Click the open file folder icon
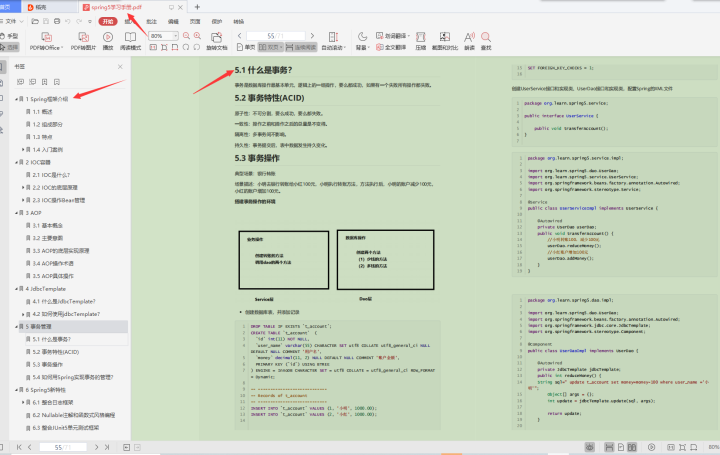720x455 pixels. pos(35,21)
